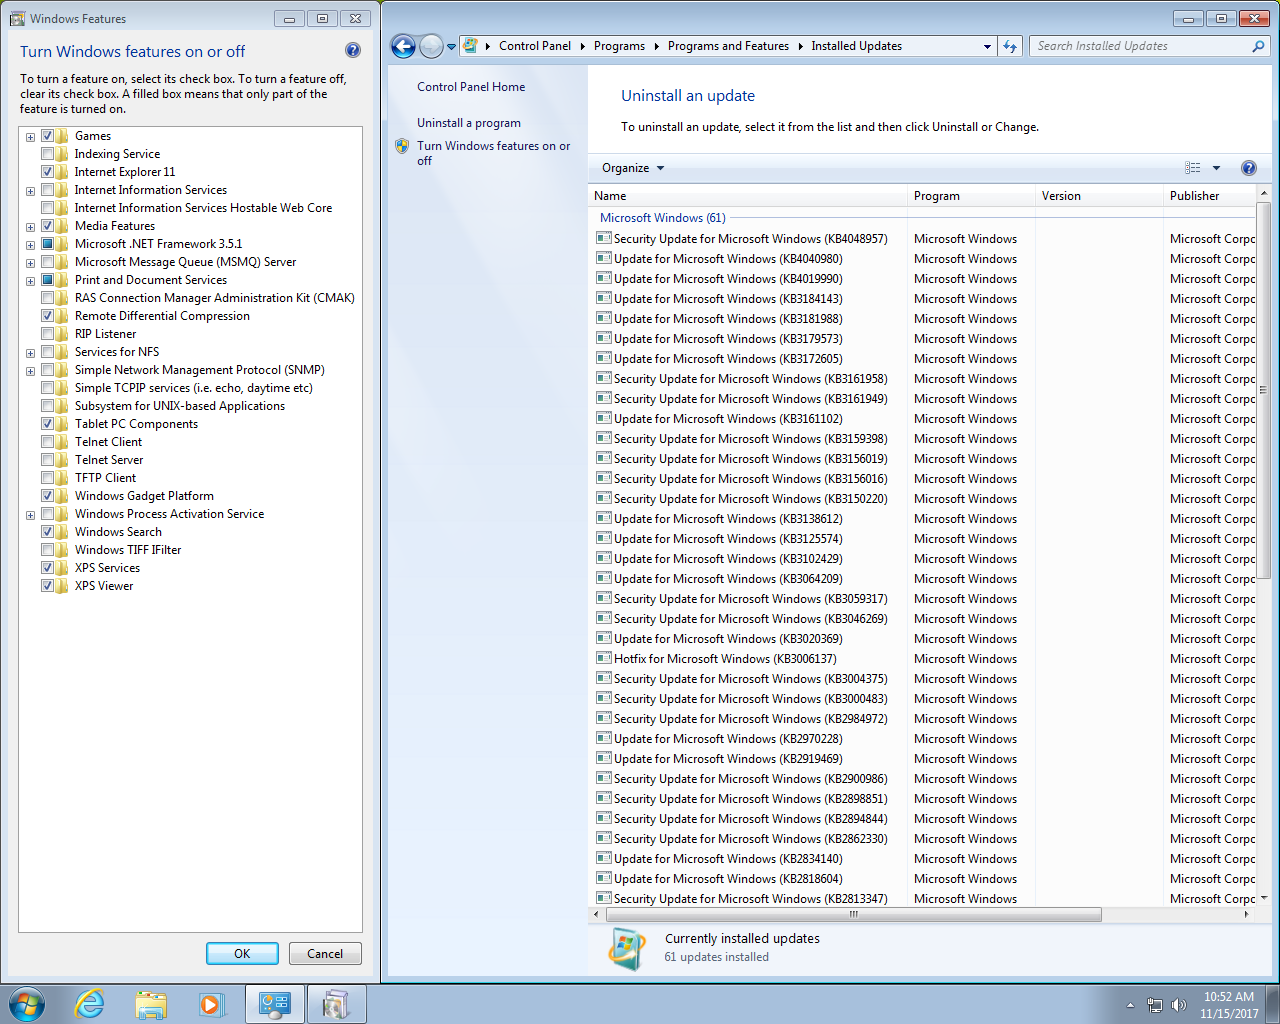Click the shield icon beside Turn Windows features
Viewport: 1280px width, 1024px height.
(x=402, y=146)
